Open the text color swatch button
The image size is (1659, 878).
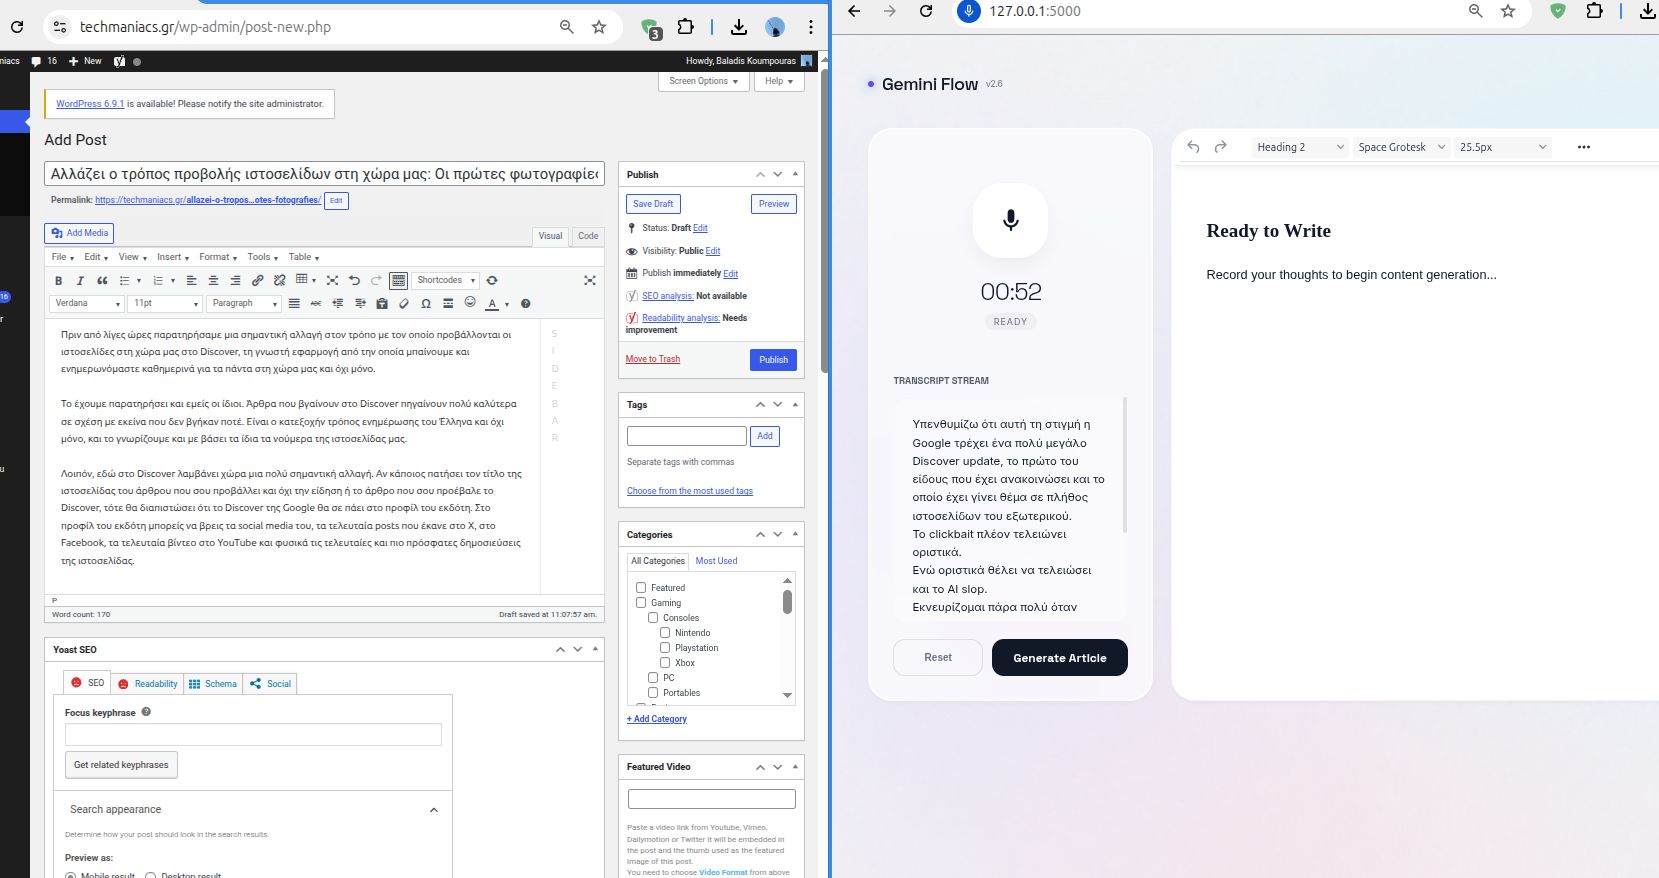pyautogui.click(x=492, y=303)
